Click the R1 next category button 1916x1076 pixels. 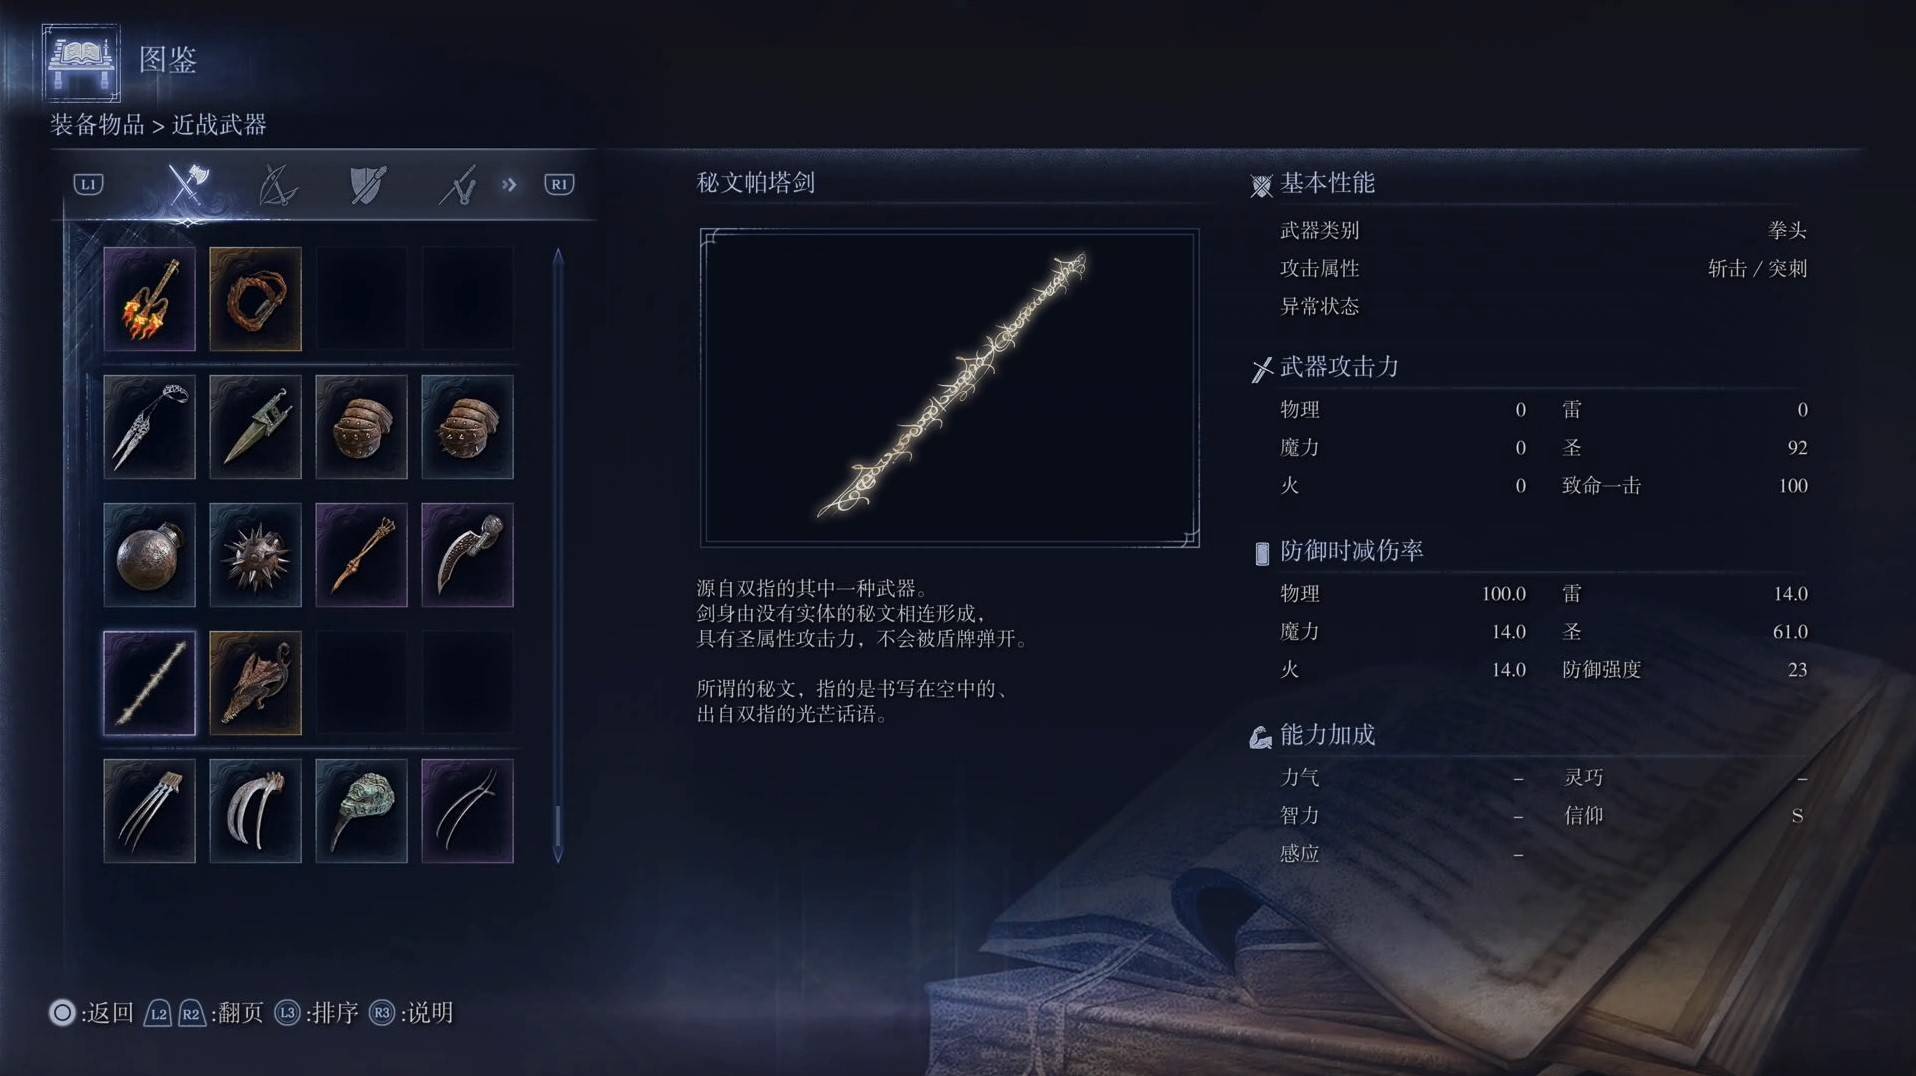[559, 184]
